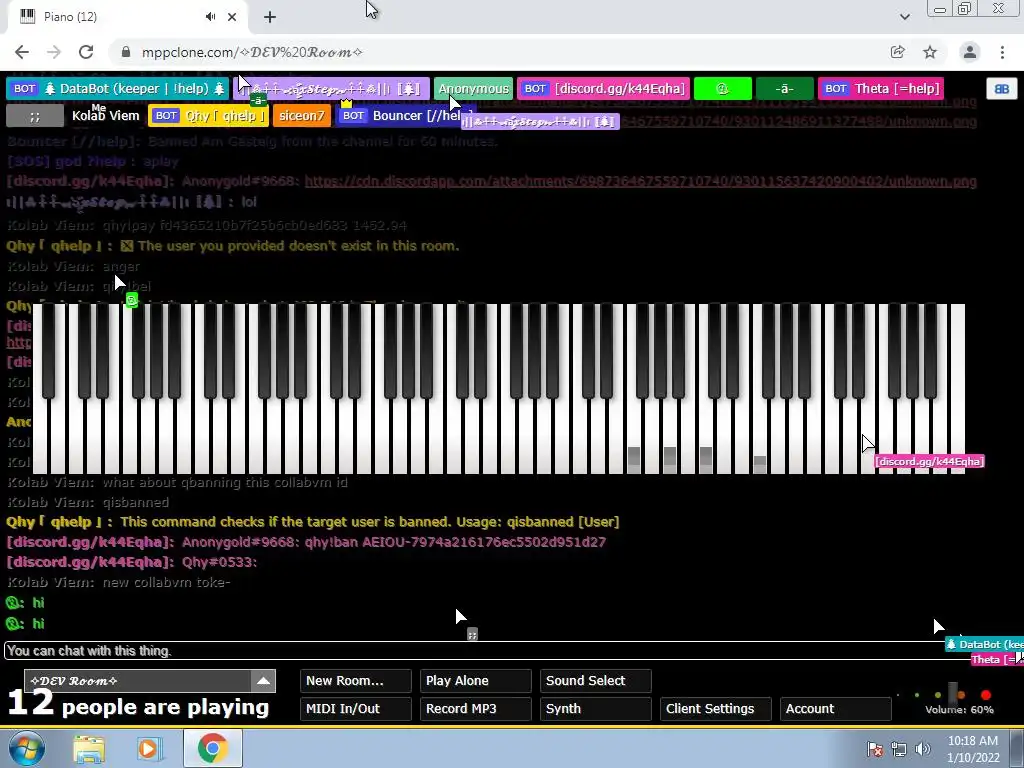Open the tab search chevron
The height and width of the screenshot is (768, 1024).
904,17
